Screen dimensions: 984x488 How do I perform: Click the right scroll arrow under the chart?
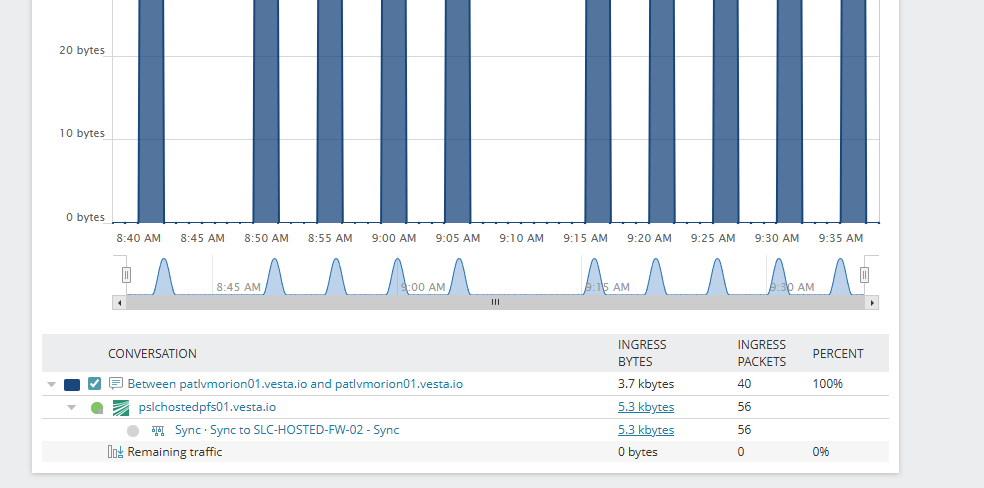(872, 302)
